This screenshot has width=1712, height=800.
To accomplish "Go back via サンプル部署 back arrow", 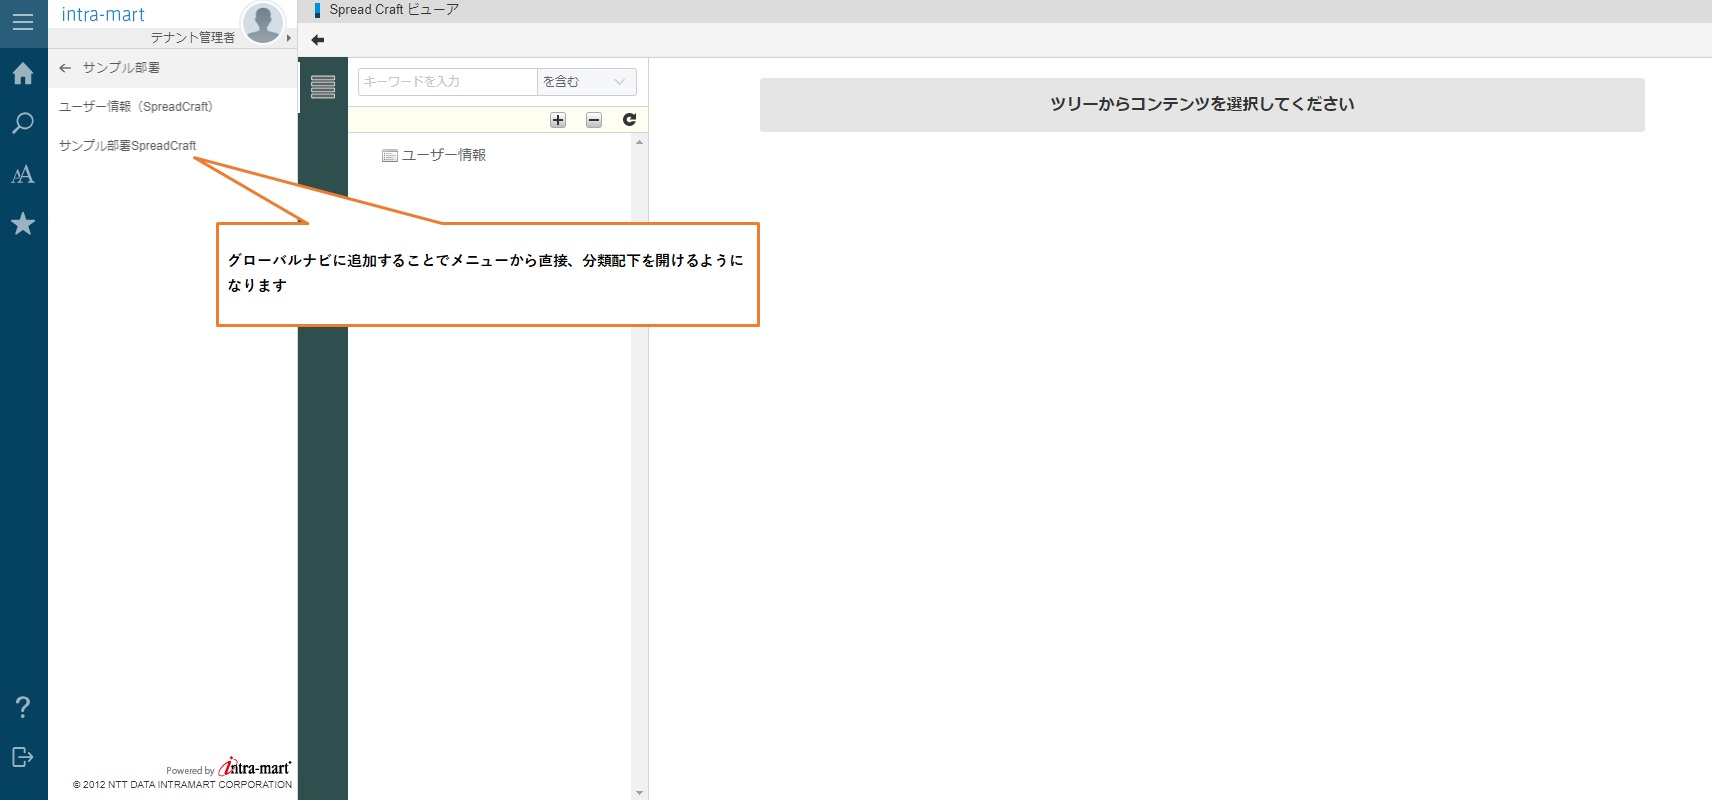I will point(66,68).
